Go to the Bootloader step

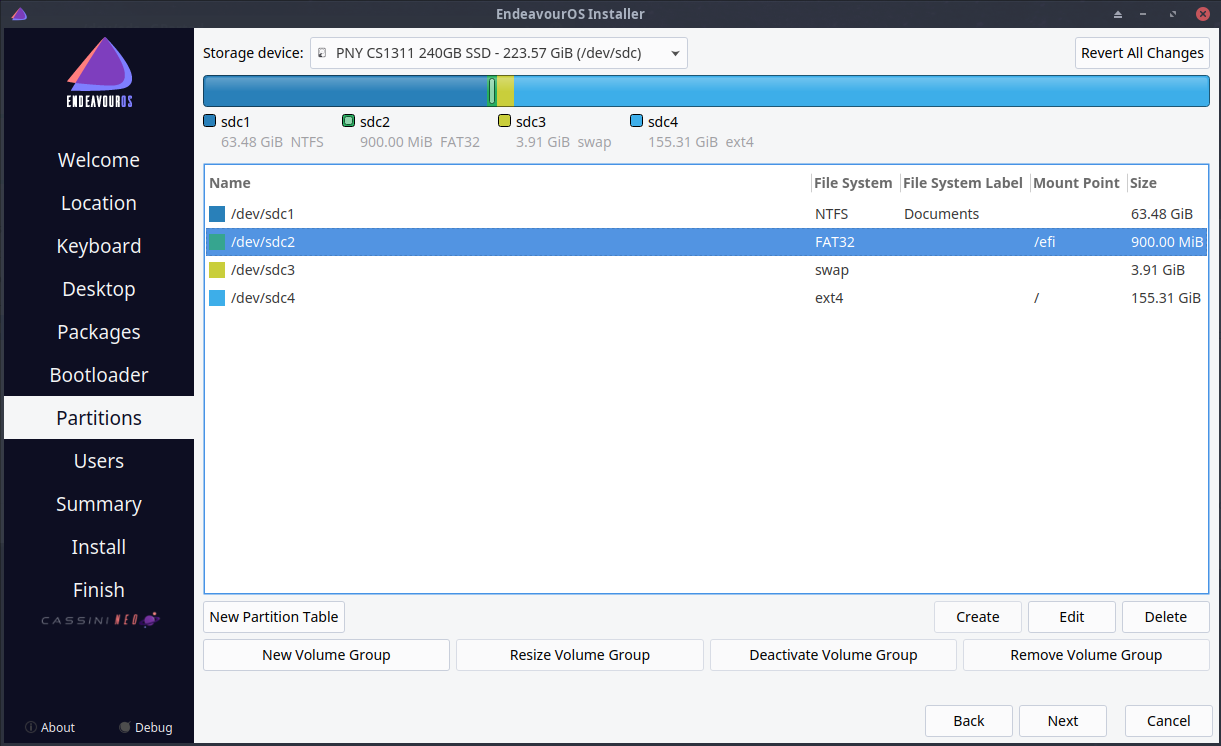[99, 375]
